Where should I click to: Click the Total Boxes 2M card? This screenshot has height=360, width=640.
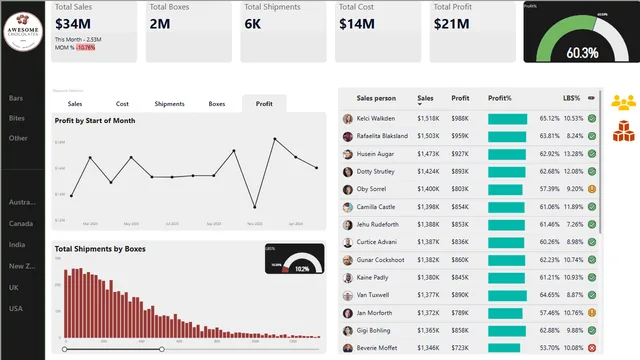point(189,31)
